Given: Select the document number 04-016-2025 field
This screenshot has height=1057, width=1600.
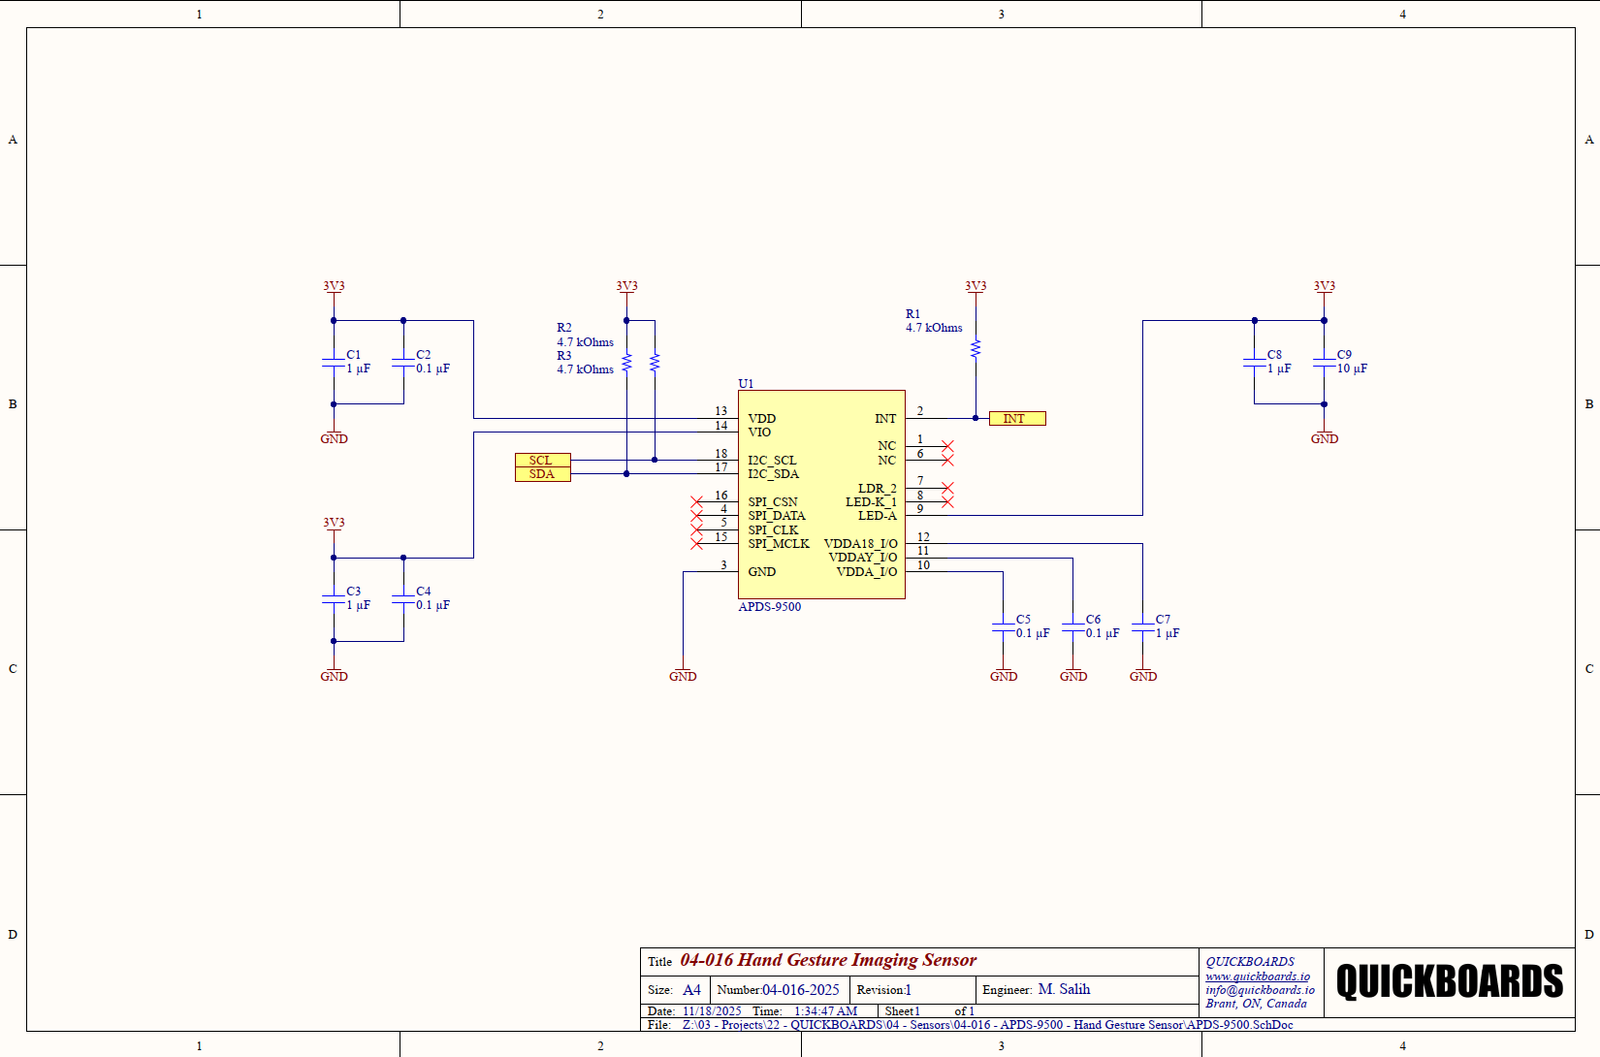Looking at the screenshot, I should [800, 990].
